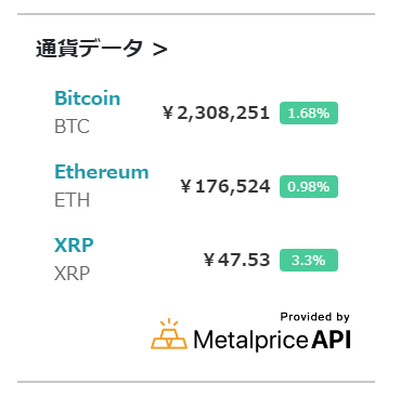Screen dimensions: 400x397
Task: Open the XRP currency name link
Action: tap(74, 245)
